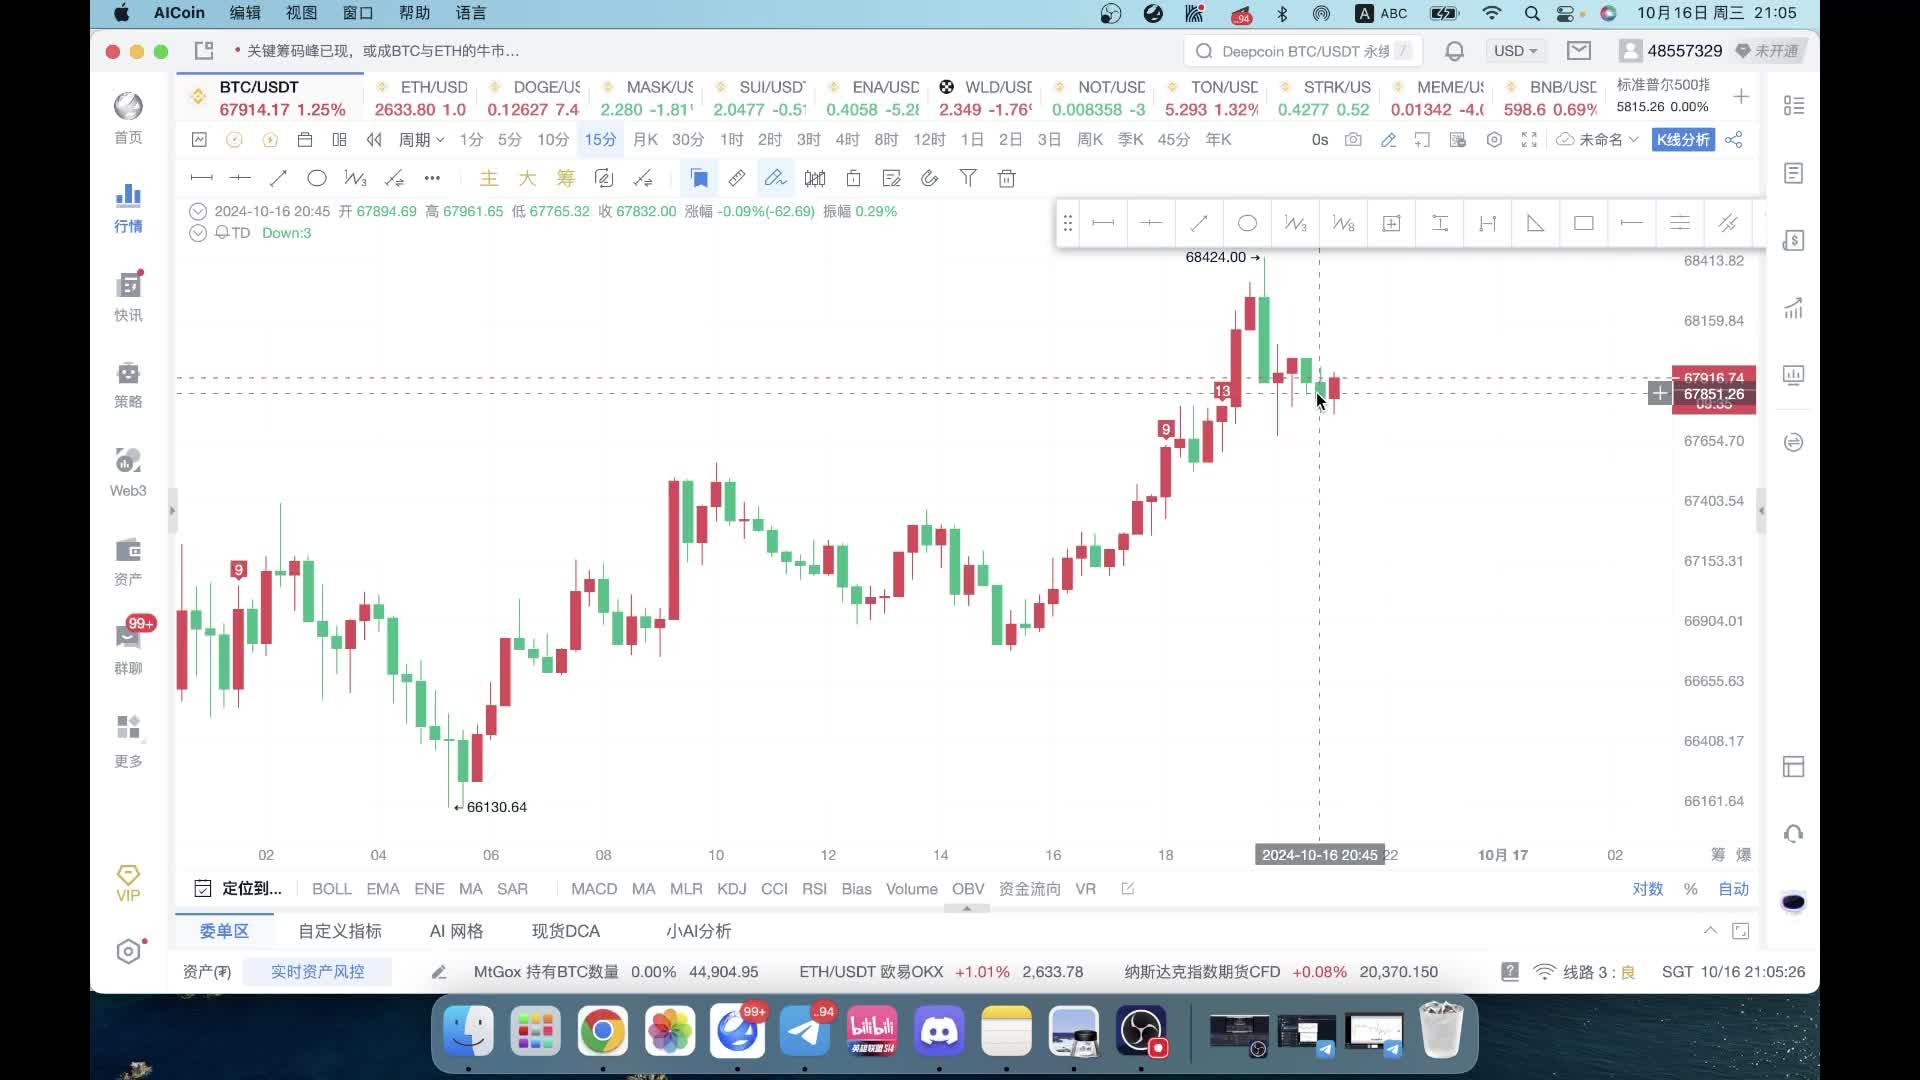Viewport: 1920px width, 1080px height.
Task: Select the circle drawing tool in toolbar
Action: pyautogui.click(x=317, y=178)
